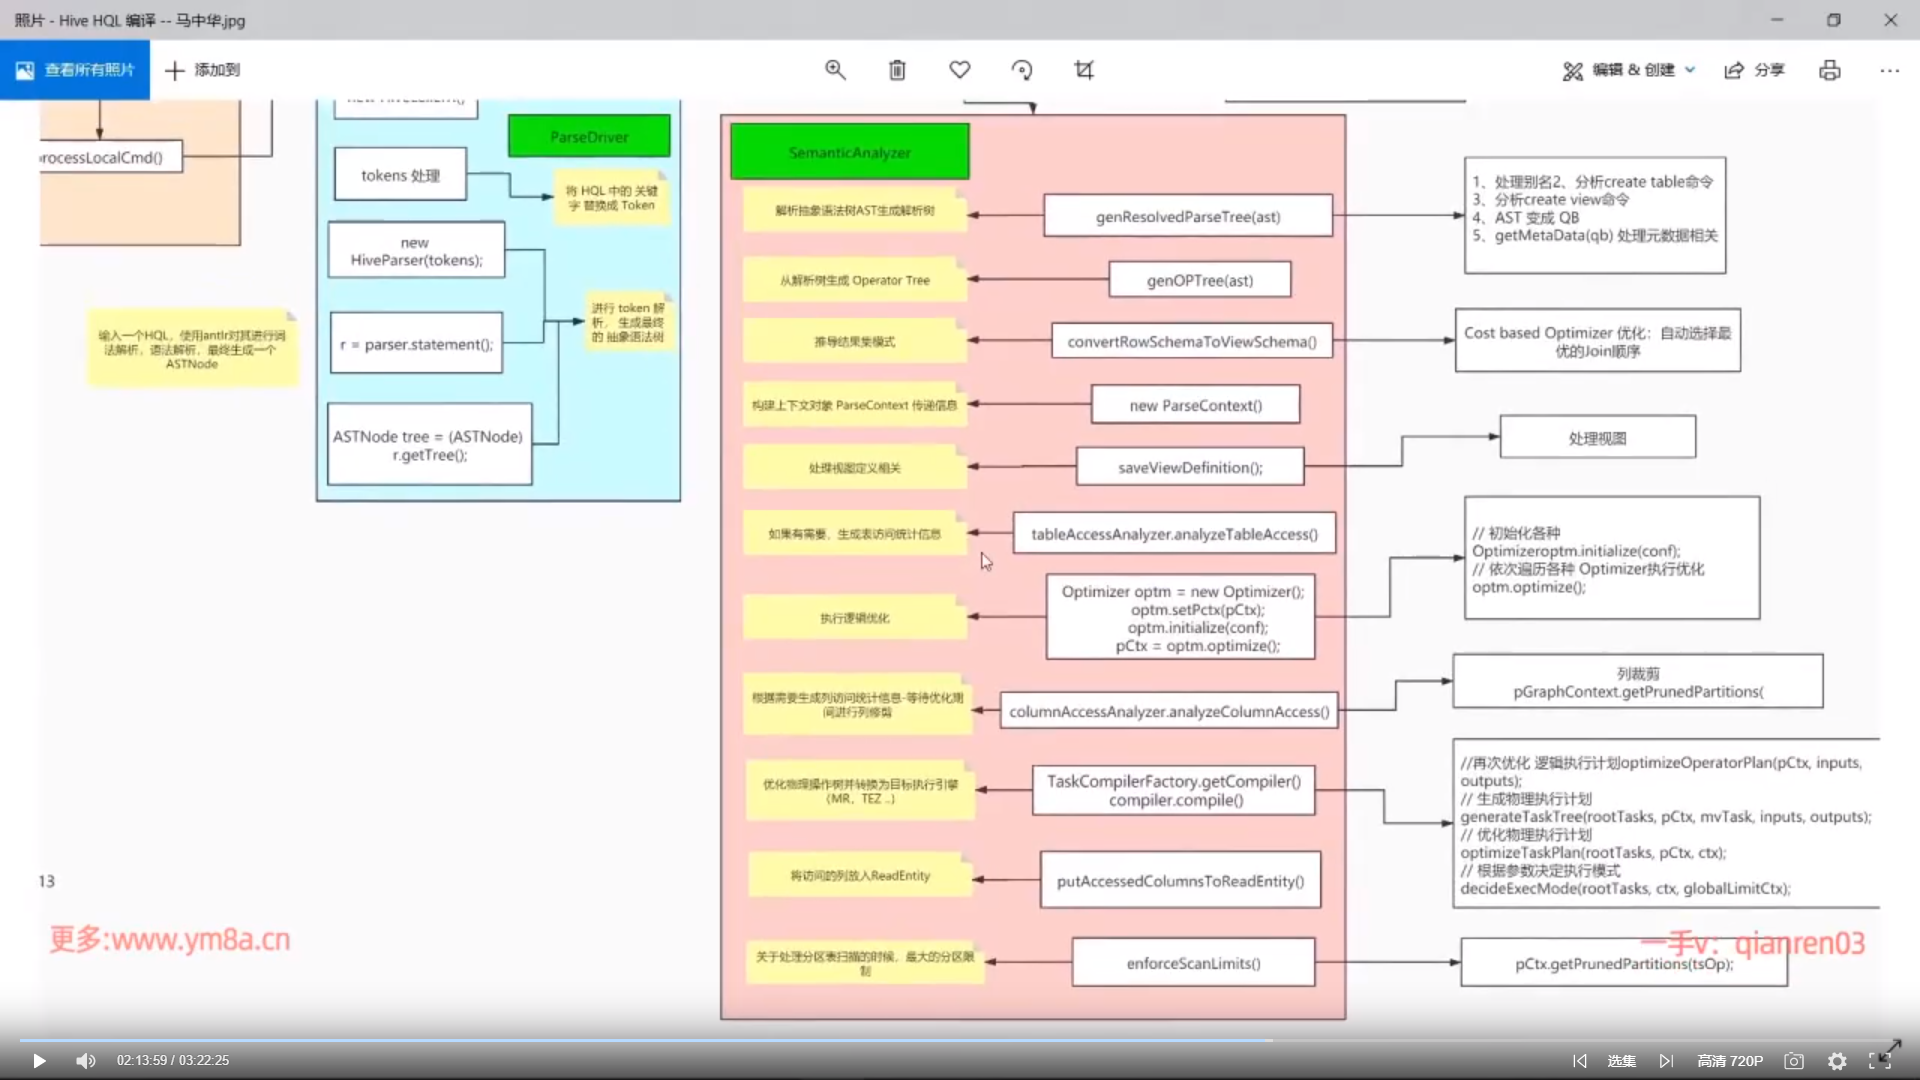Toggle fullscreen mode in video player
The width and height of the screenshot is (1920, 1080).
[x=1879, y=1061]
